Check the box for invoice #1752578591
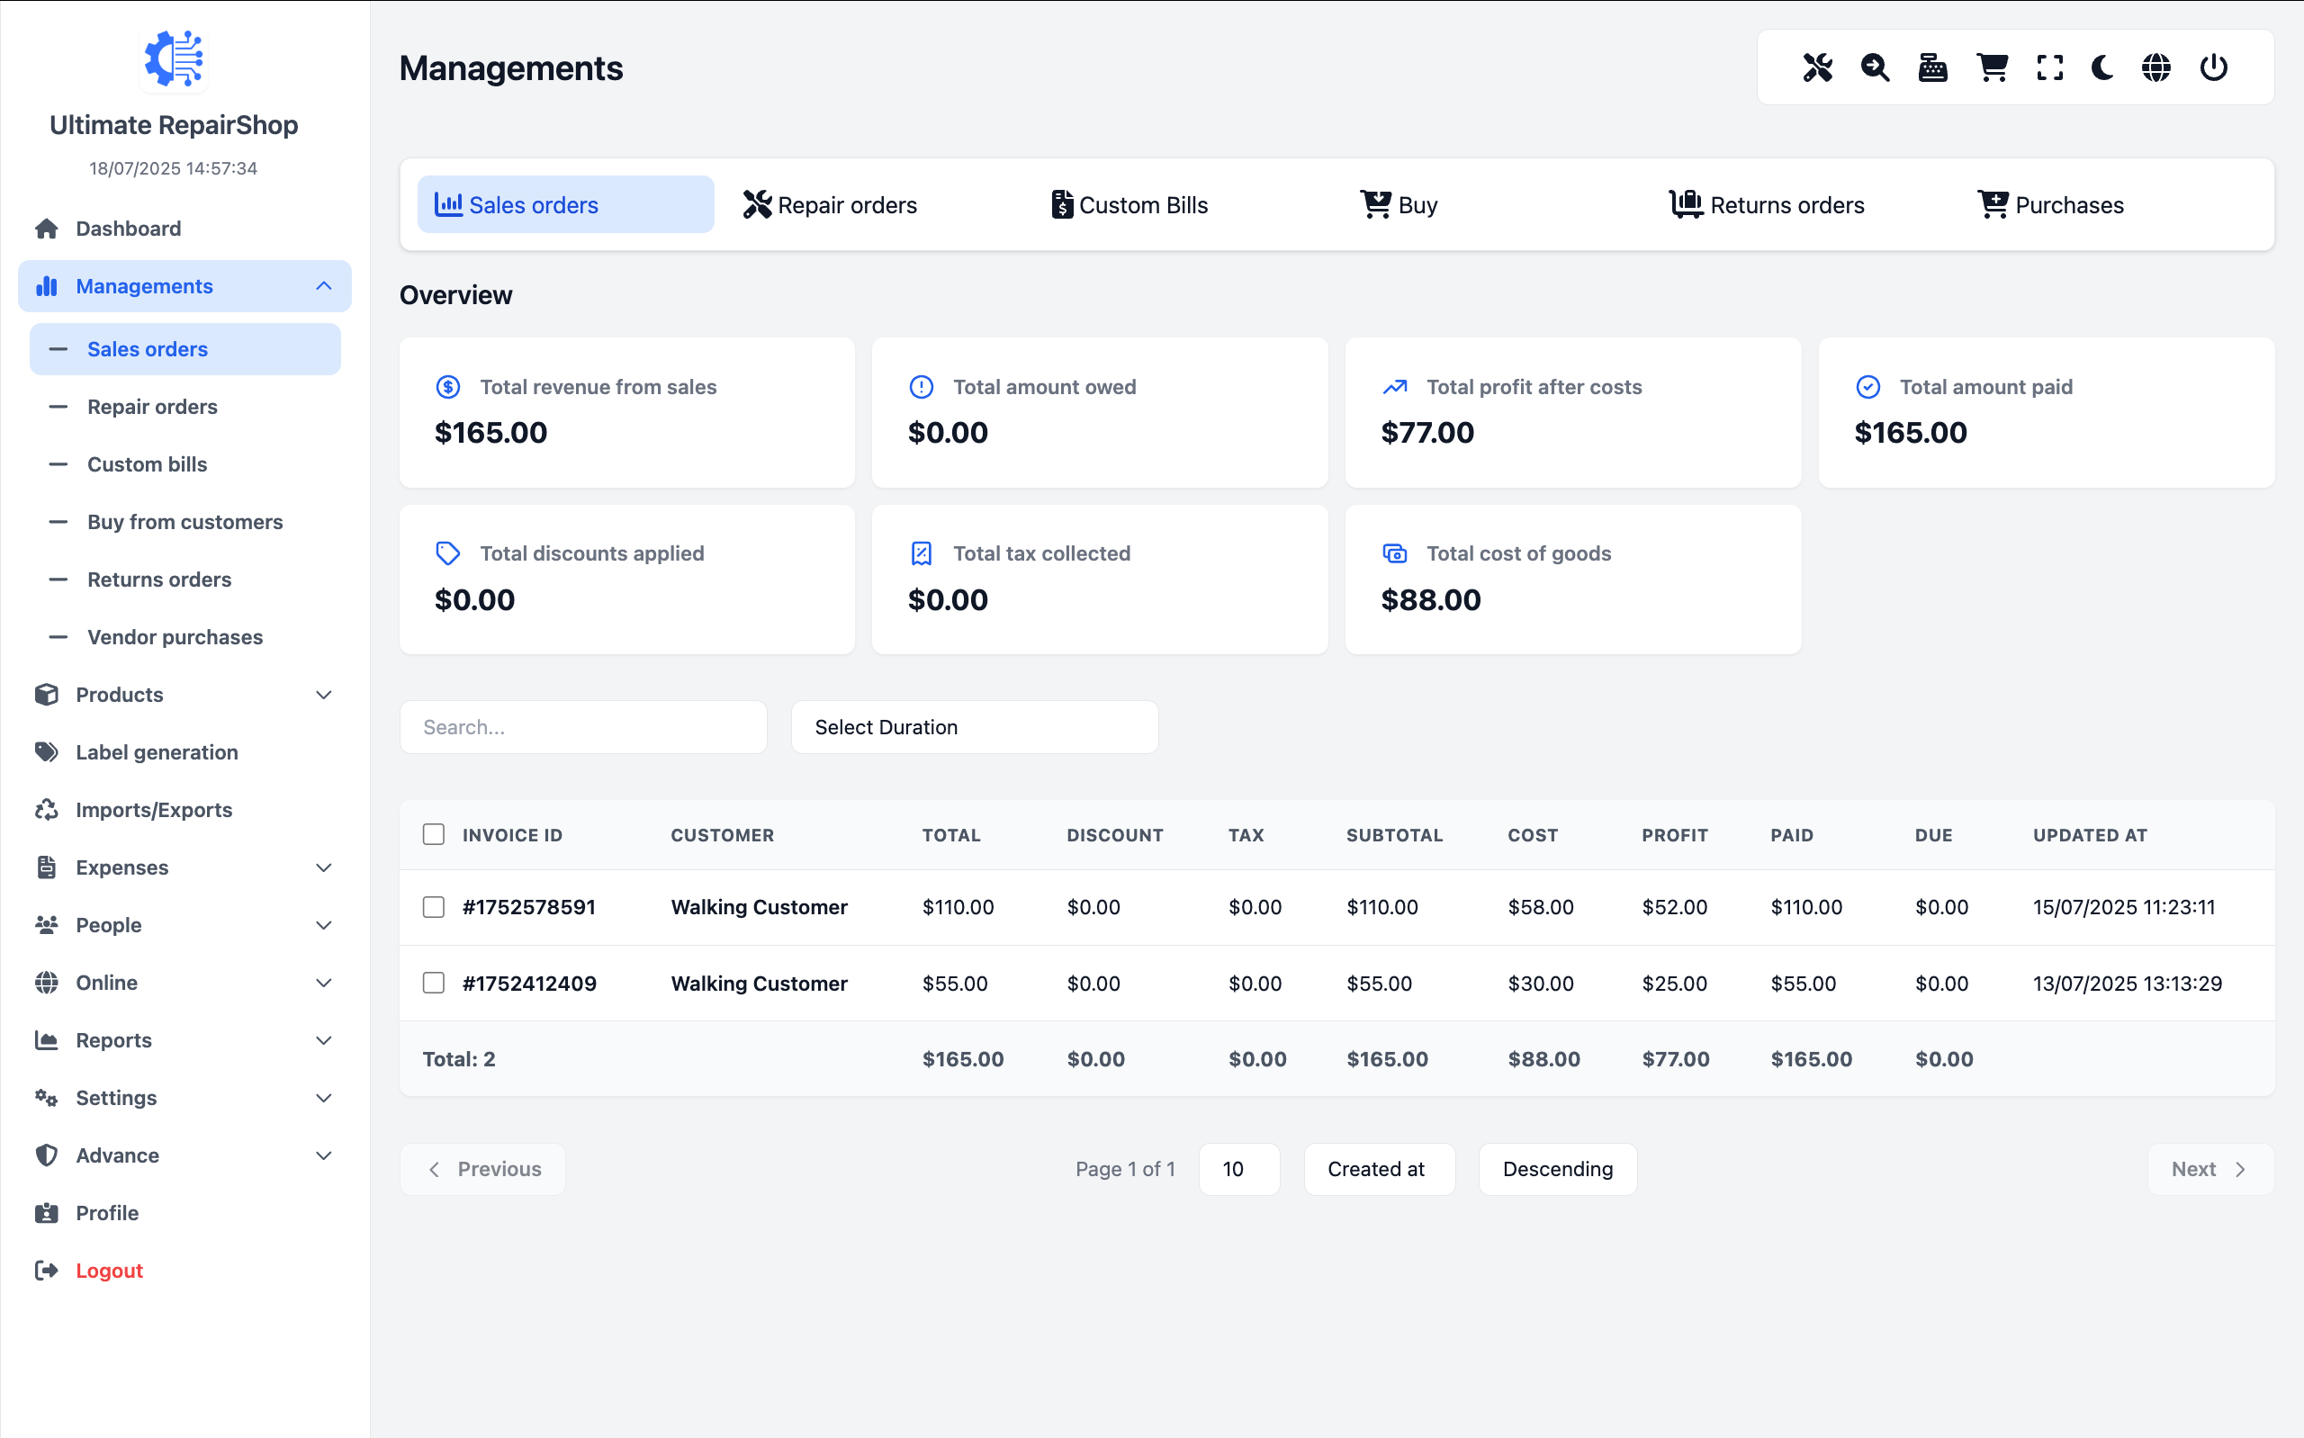The width and height of the screenshot is (2304, 1438). pyautogui.click(x=433, y=907)
